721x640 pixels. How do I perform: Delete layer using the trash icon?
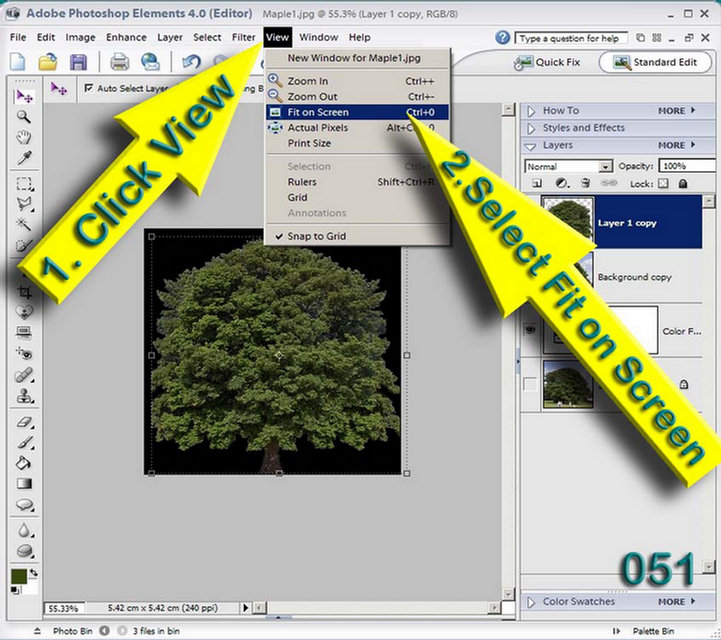(585, 183)
